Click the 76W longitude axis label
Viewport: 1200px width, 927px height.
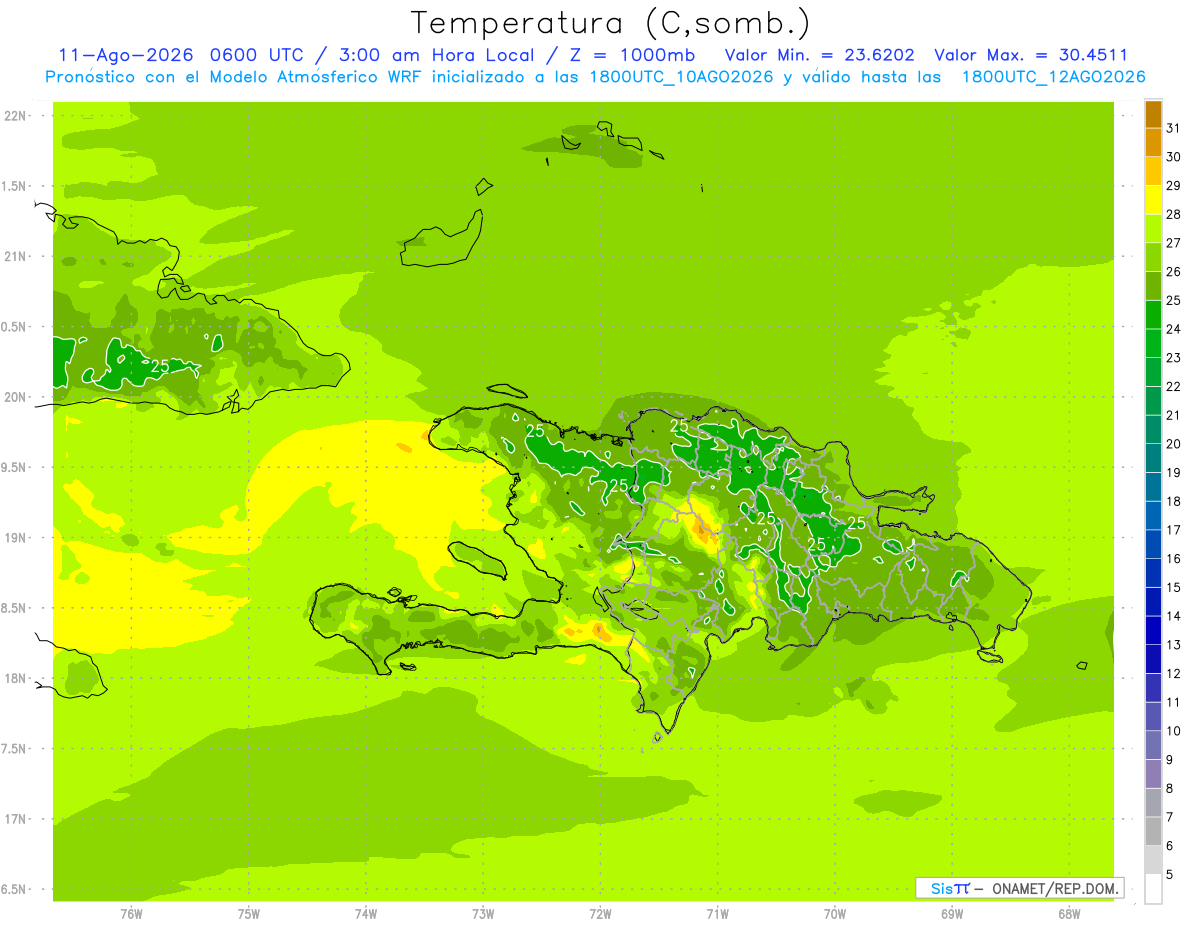pyautogui.click(x=131, y=913)
